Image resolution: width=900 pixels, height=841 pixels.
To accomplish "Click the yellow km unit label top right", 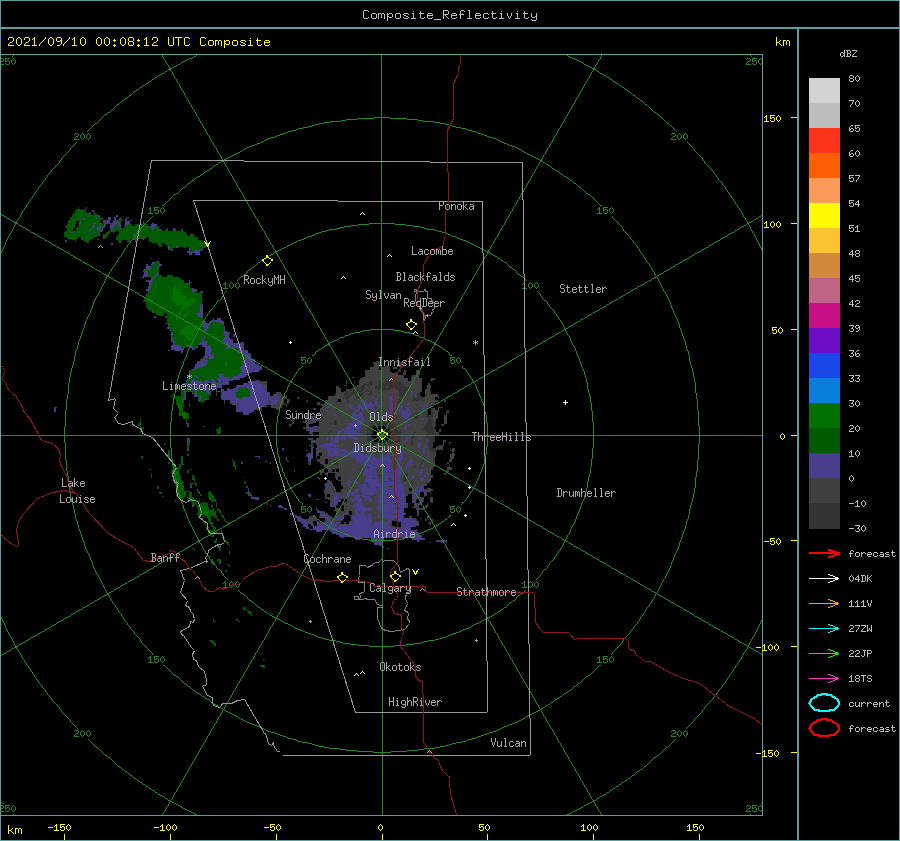I will coord(782,42).
